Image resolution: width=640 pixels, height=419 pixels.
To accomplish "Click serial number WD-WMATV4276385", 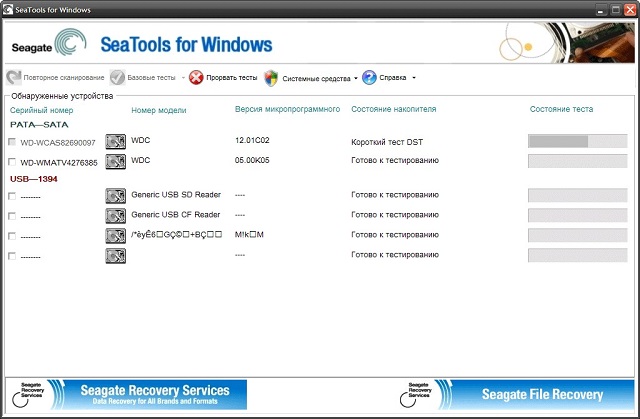I will (x=59, y=163).
